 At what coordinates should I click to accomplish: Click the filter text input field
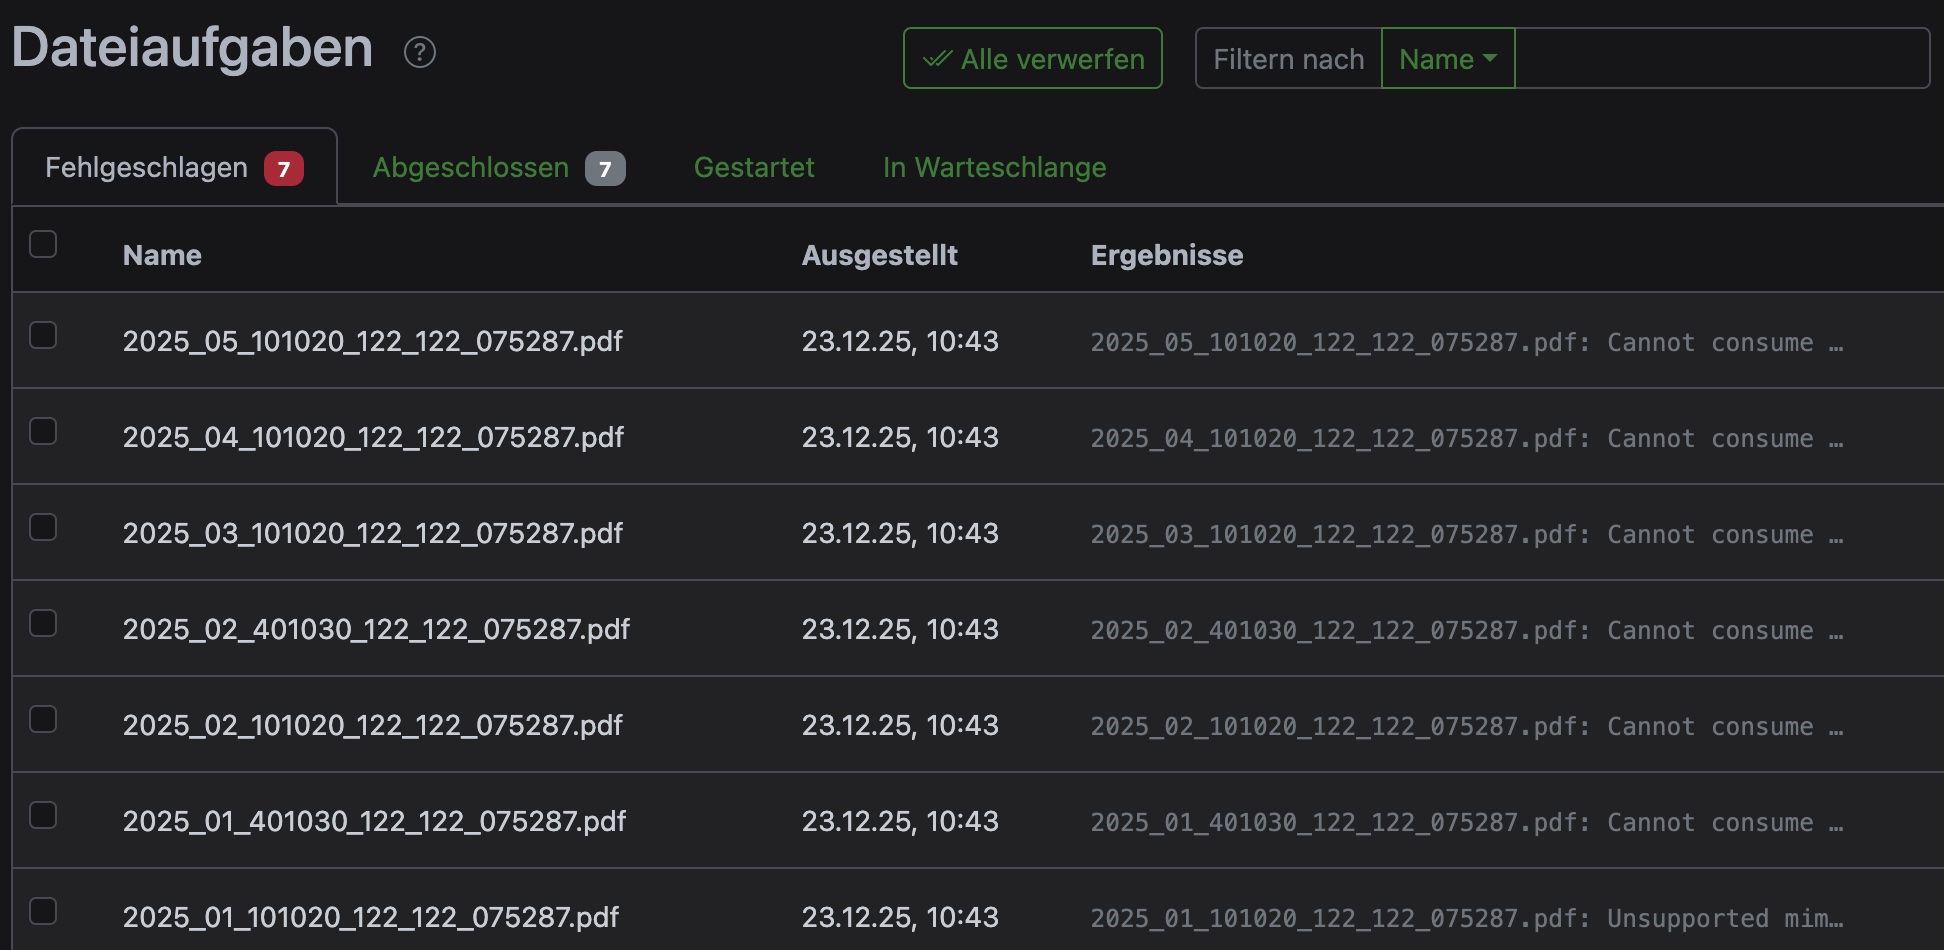(1720, 59)
